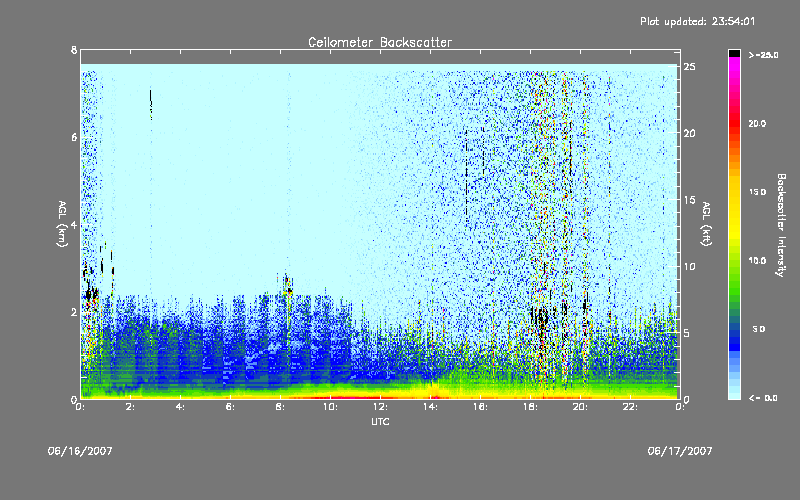800x500 pixels.
Task: Click the "8" tick on the km axis
Action: pyautogui.click(x=74, y=50)
